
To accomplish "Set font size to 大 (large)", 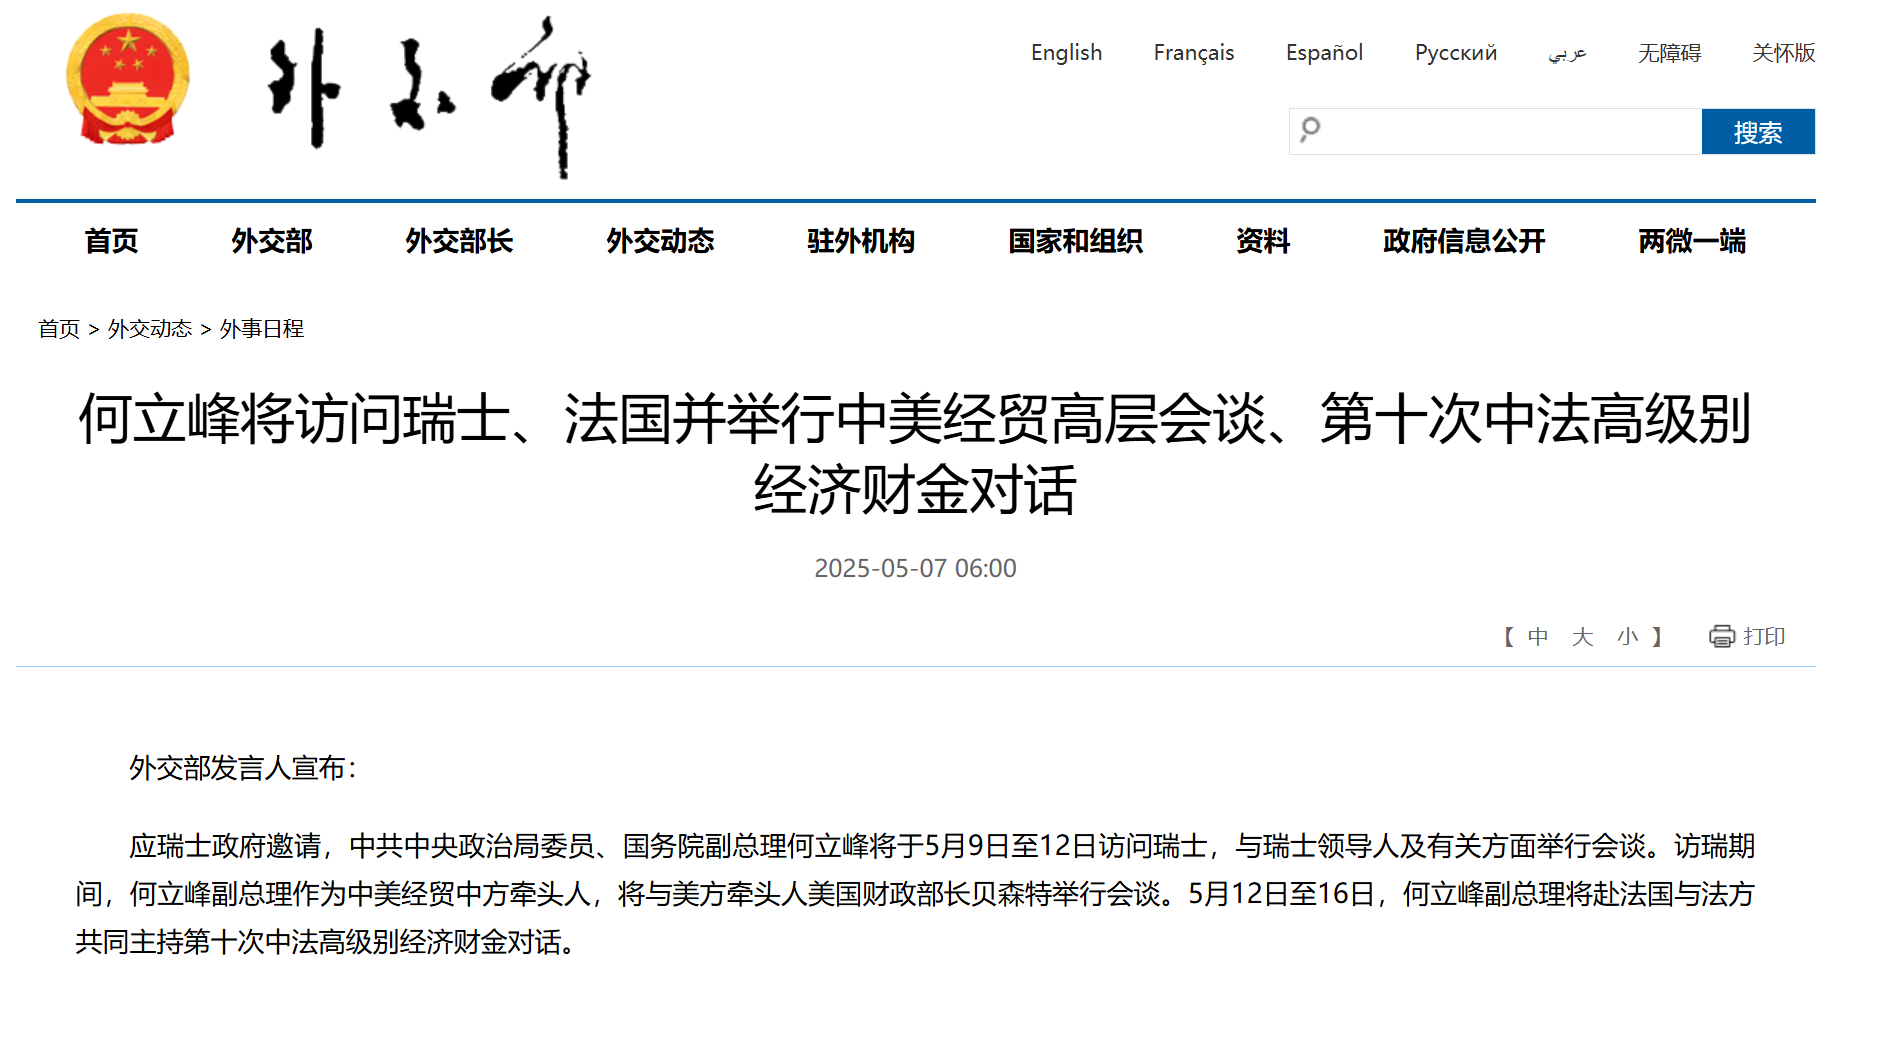I will coord(1582,637).
